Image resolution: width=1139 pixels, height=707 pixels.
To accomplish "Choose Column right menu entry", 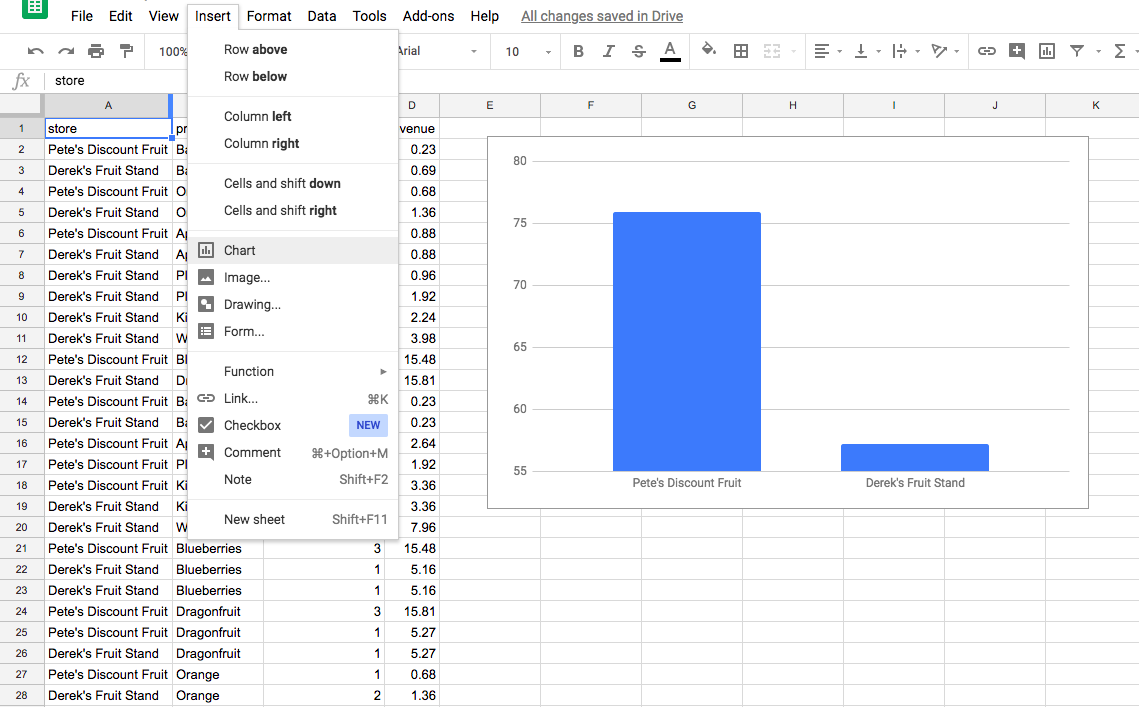I will (x=293, y=143).
